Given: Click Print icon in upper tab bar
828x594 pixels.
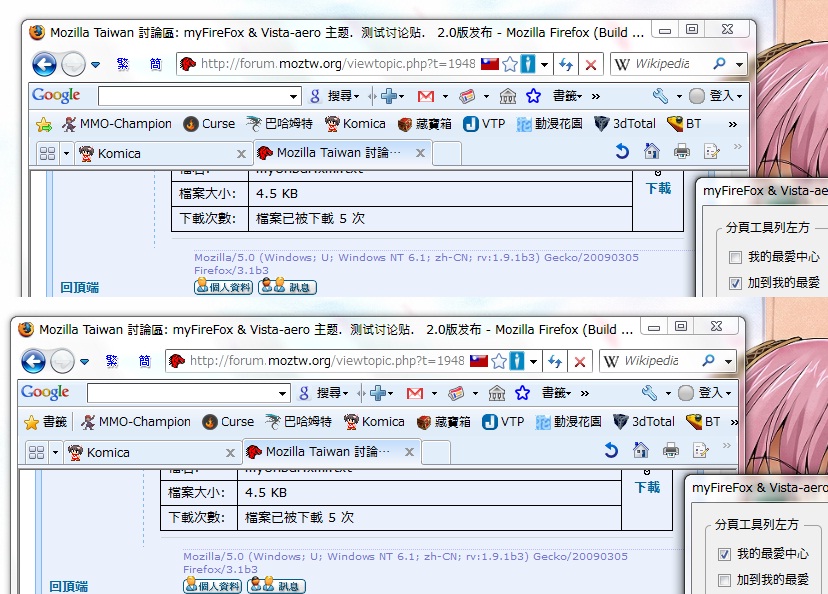Looking at the screenshot, I should pos(682,152).
